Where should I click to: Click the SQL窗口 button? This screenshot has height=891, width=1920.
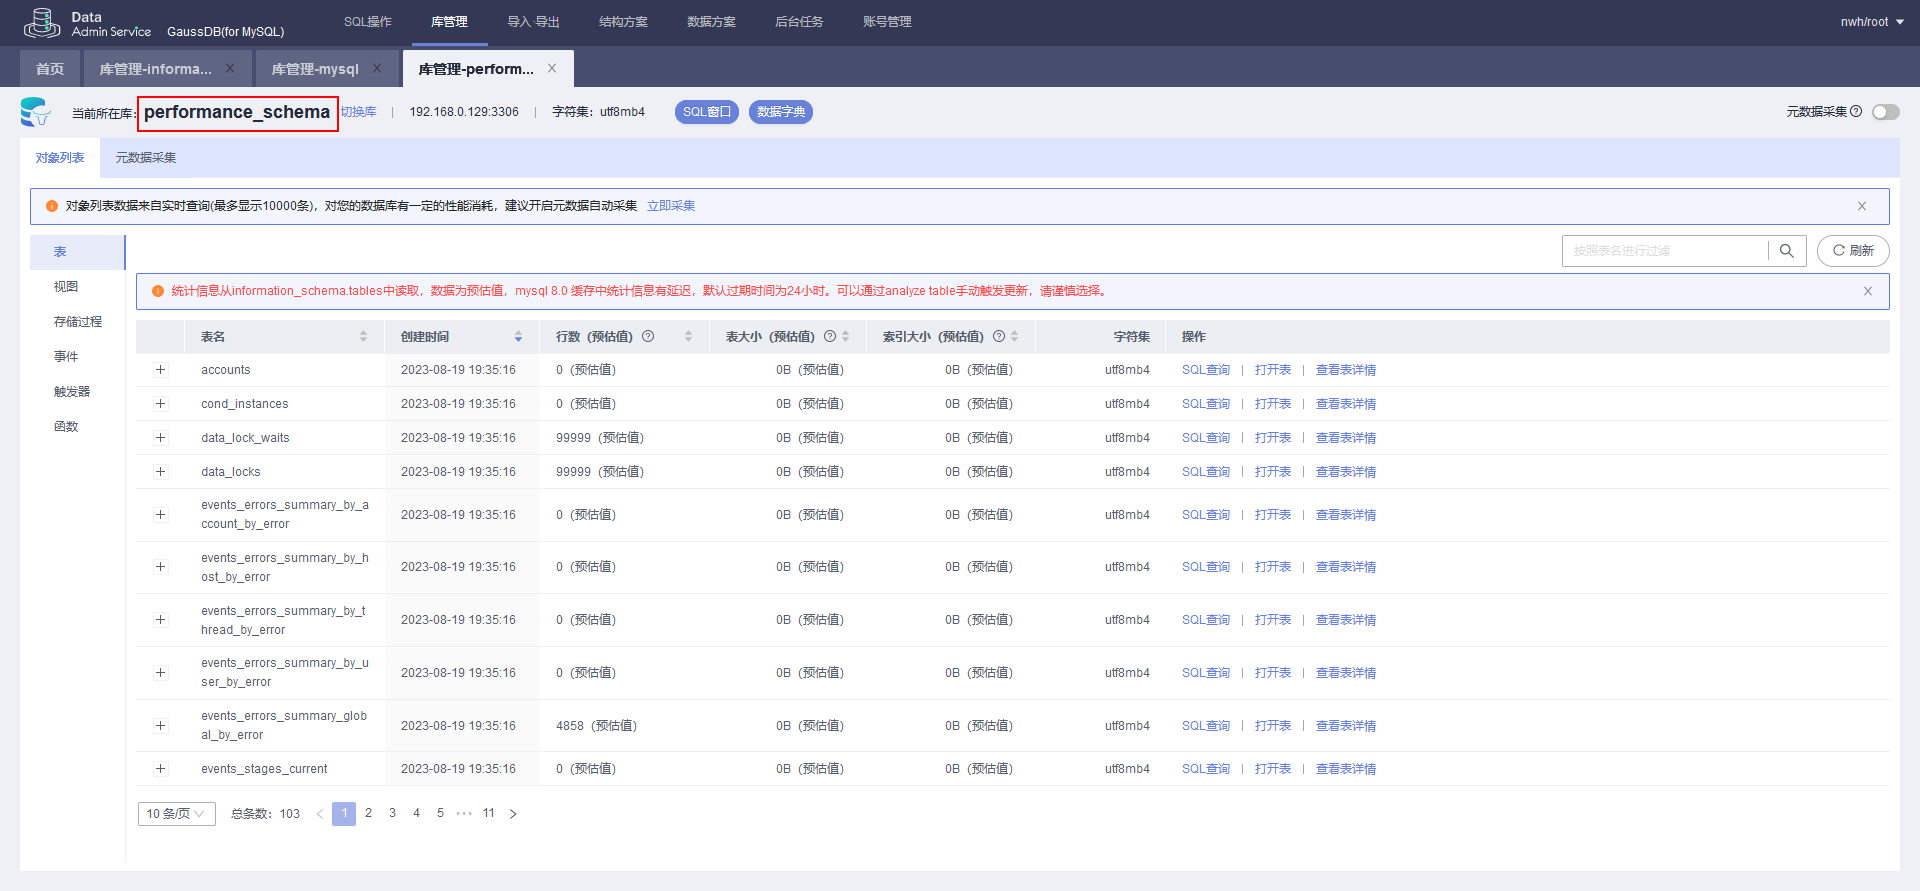707,112
